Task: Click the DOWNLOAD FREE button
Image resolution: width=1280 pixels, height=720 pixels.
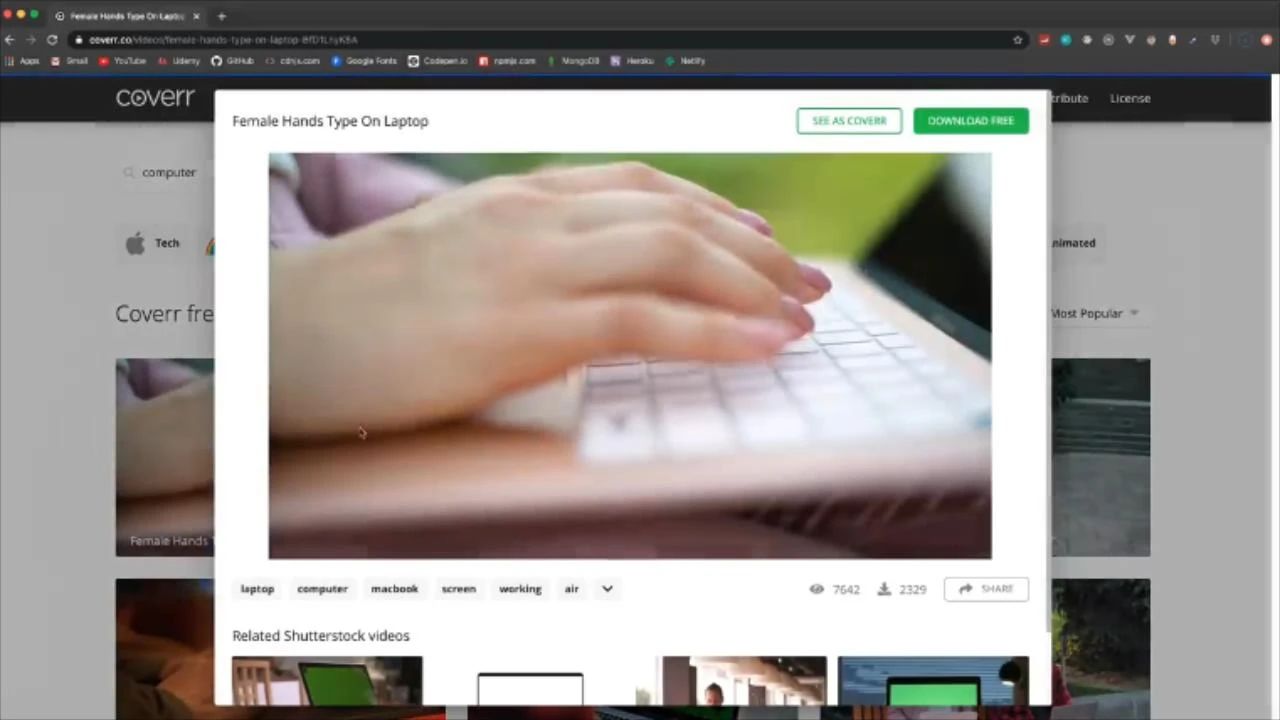Action: tap(971, 121)
